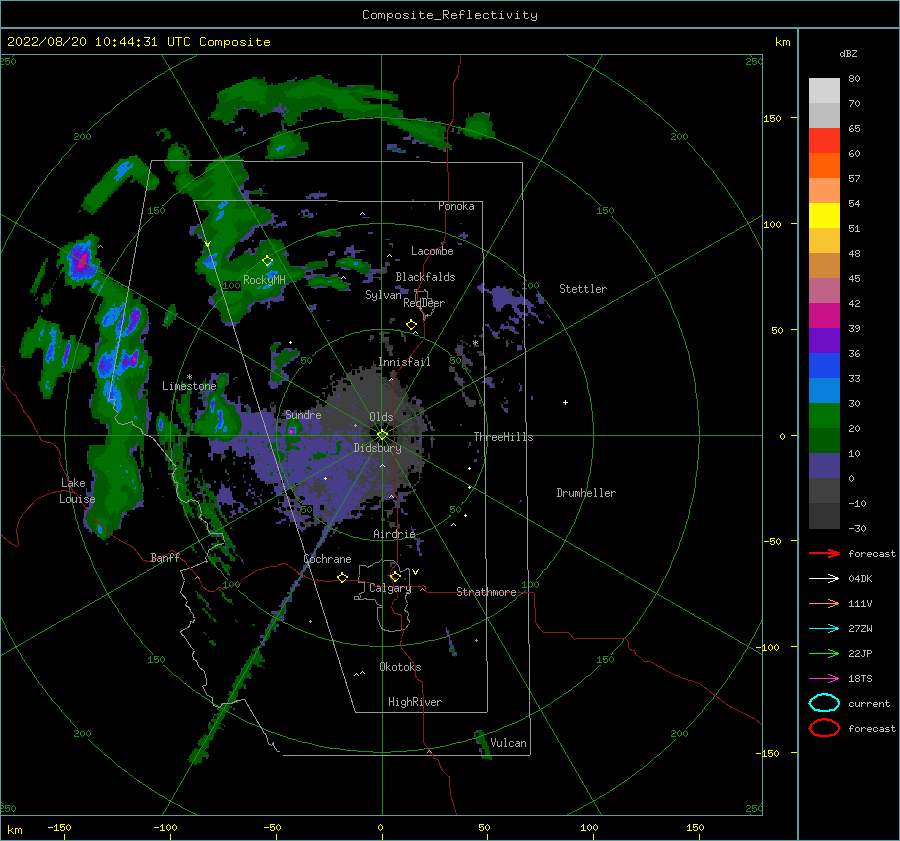Click the yellow V marker east of Calgary

coord(415,572)
